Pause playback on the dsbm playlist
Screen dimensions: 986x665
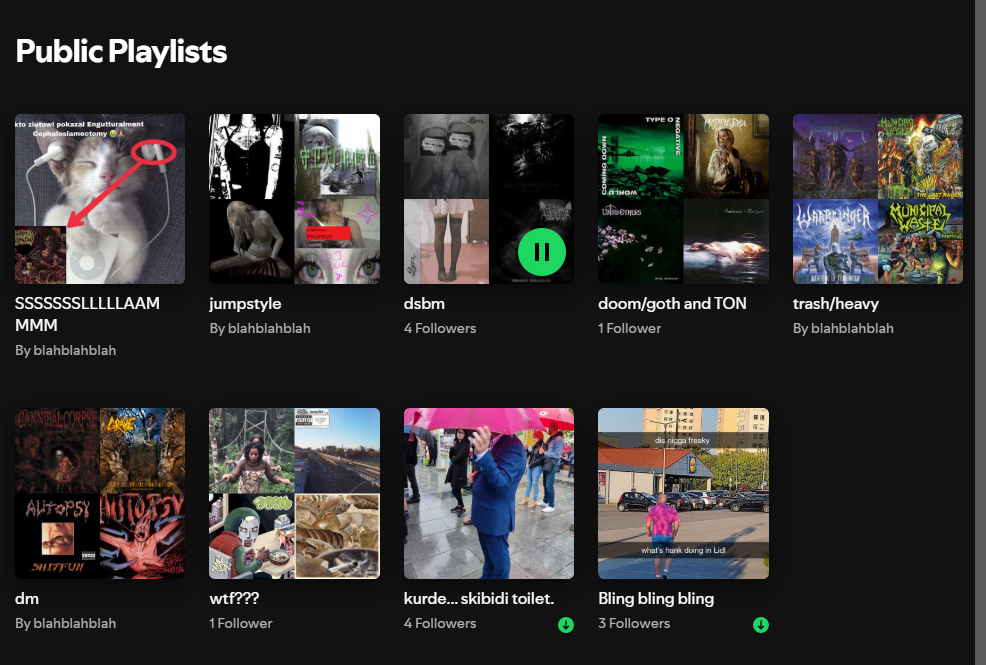click(x=542, y=252)
